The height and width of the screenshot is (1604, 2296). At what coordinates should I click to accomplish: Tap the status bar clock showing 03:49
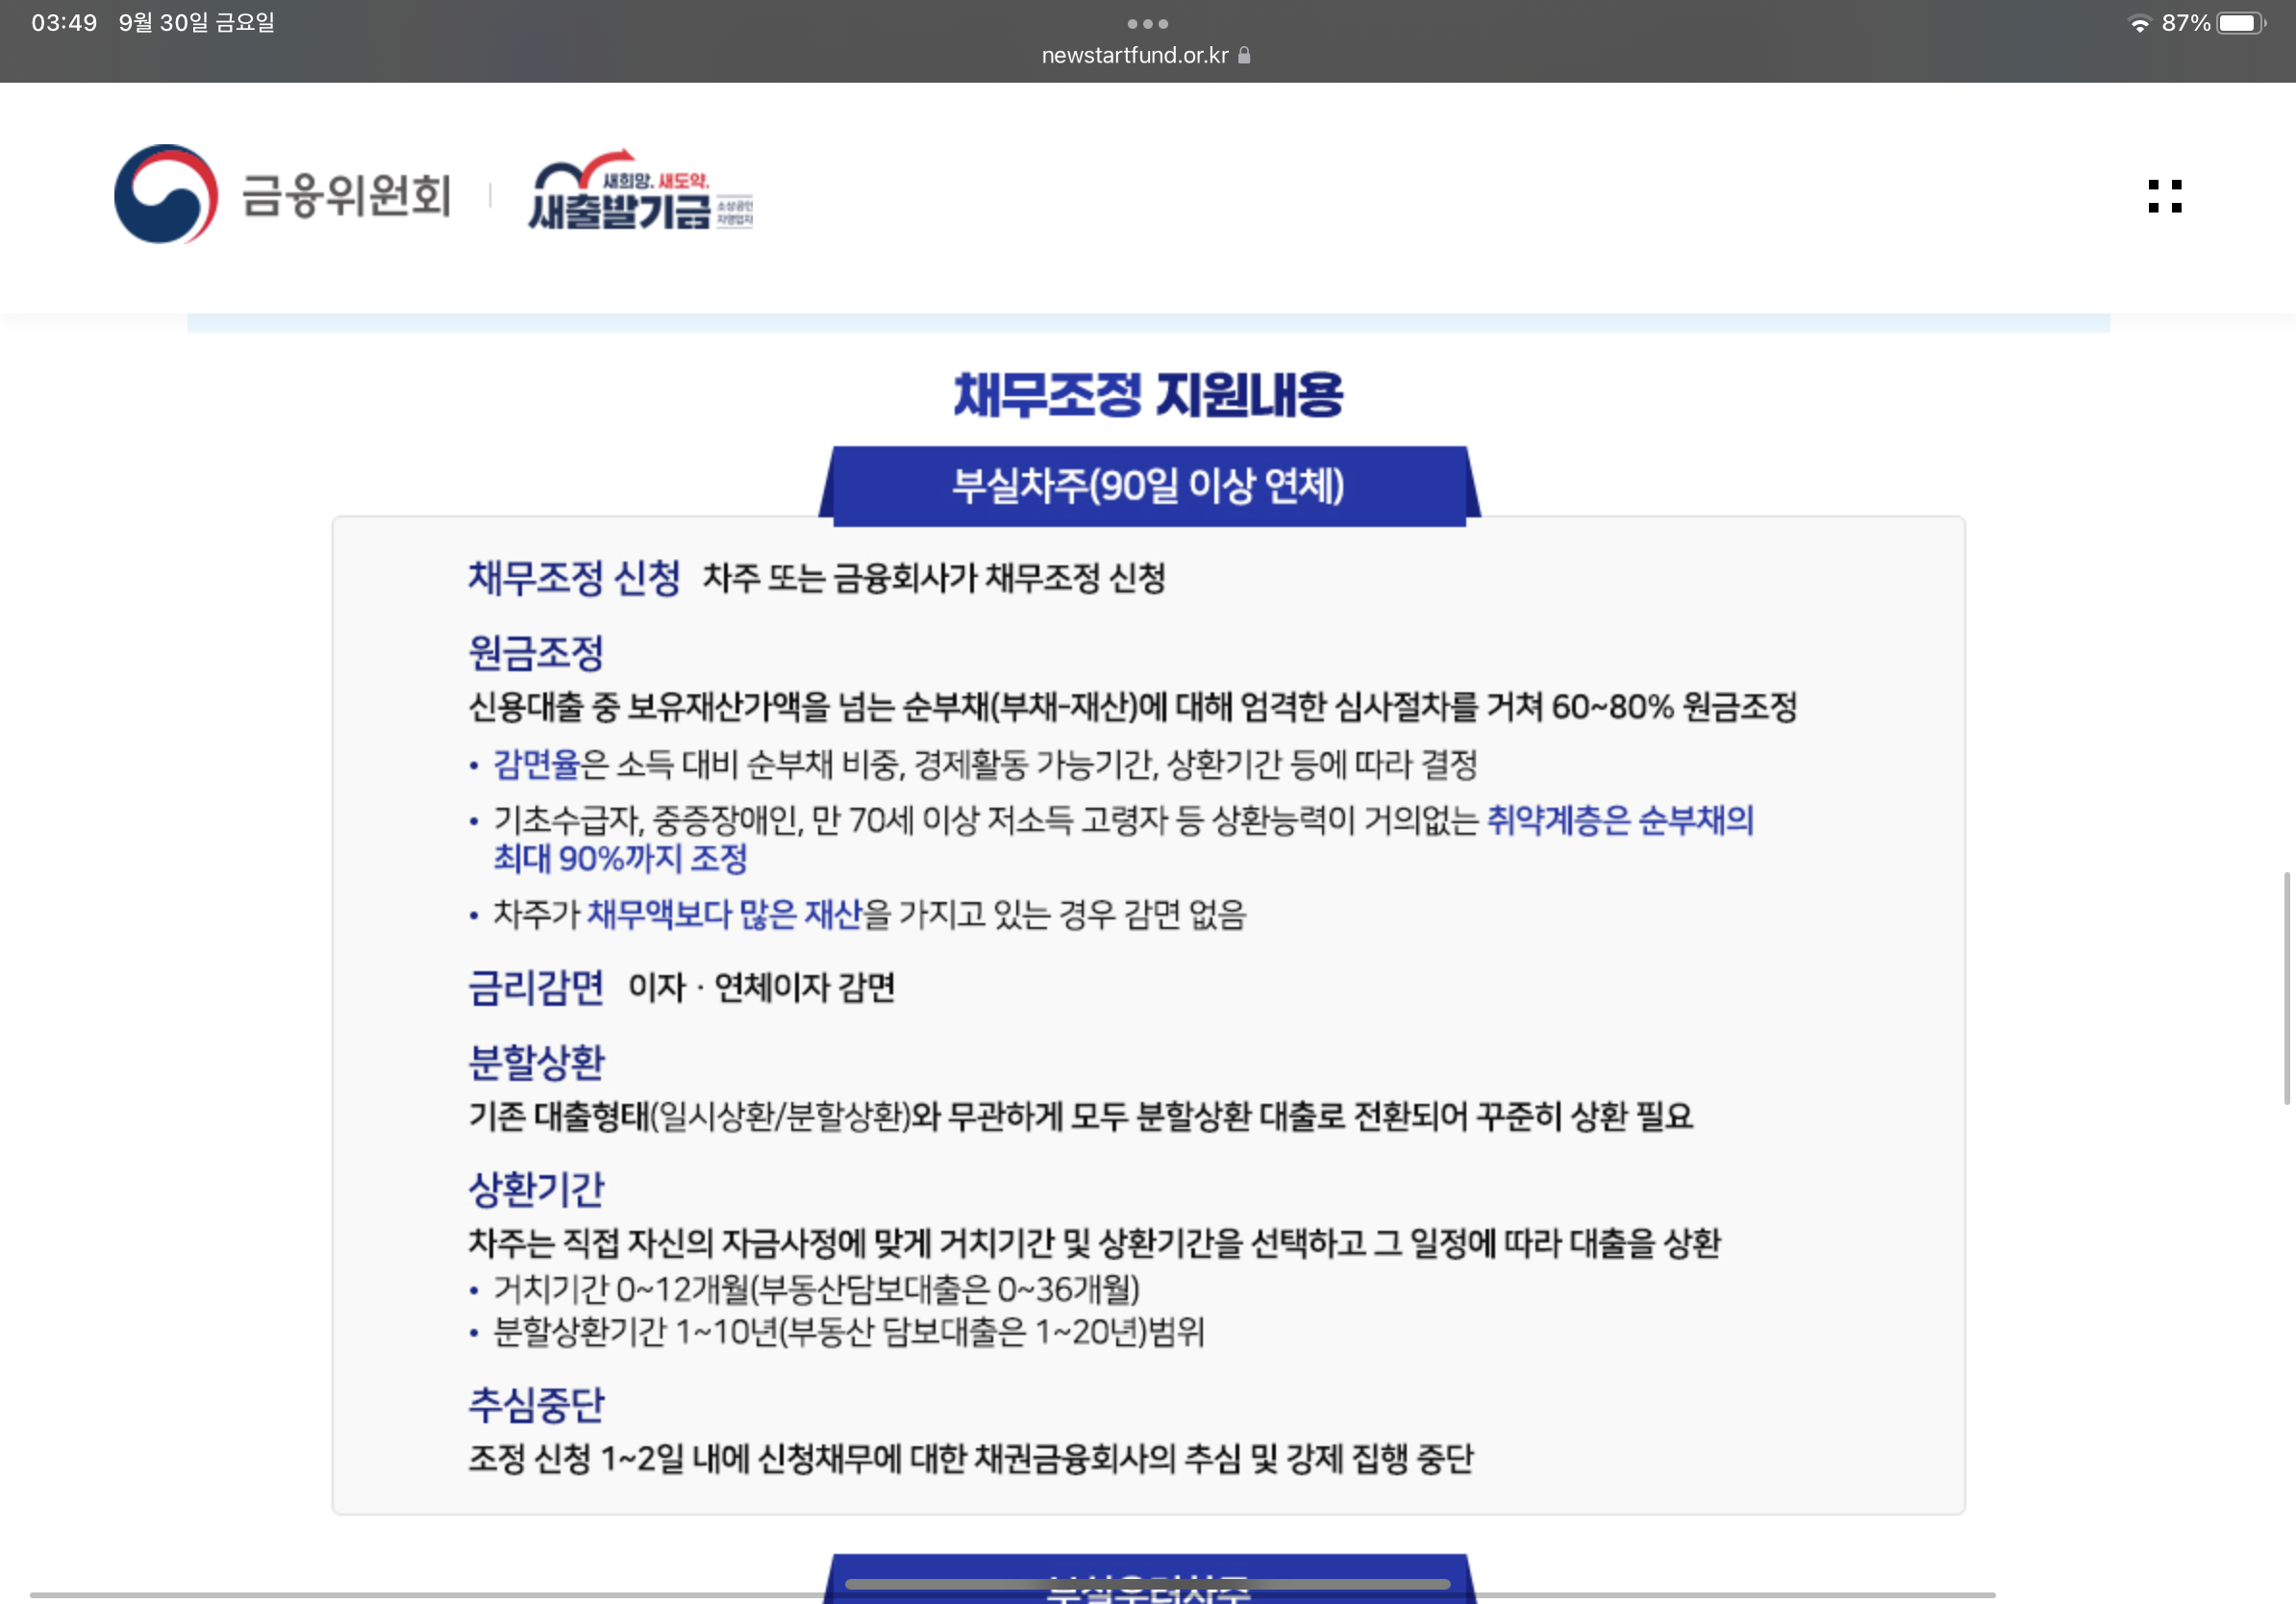[64, 23]
